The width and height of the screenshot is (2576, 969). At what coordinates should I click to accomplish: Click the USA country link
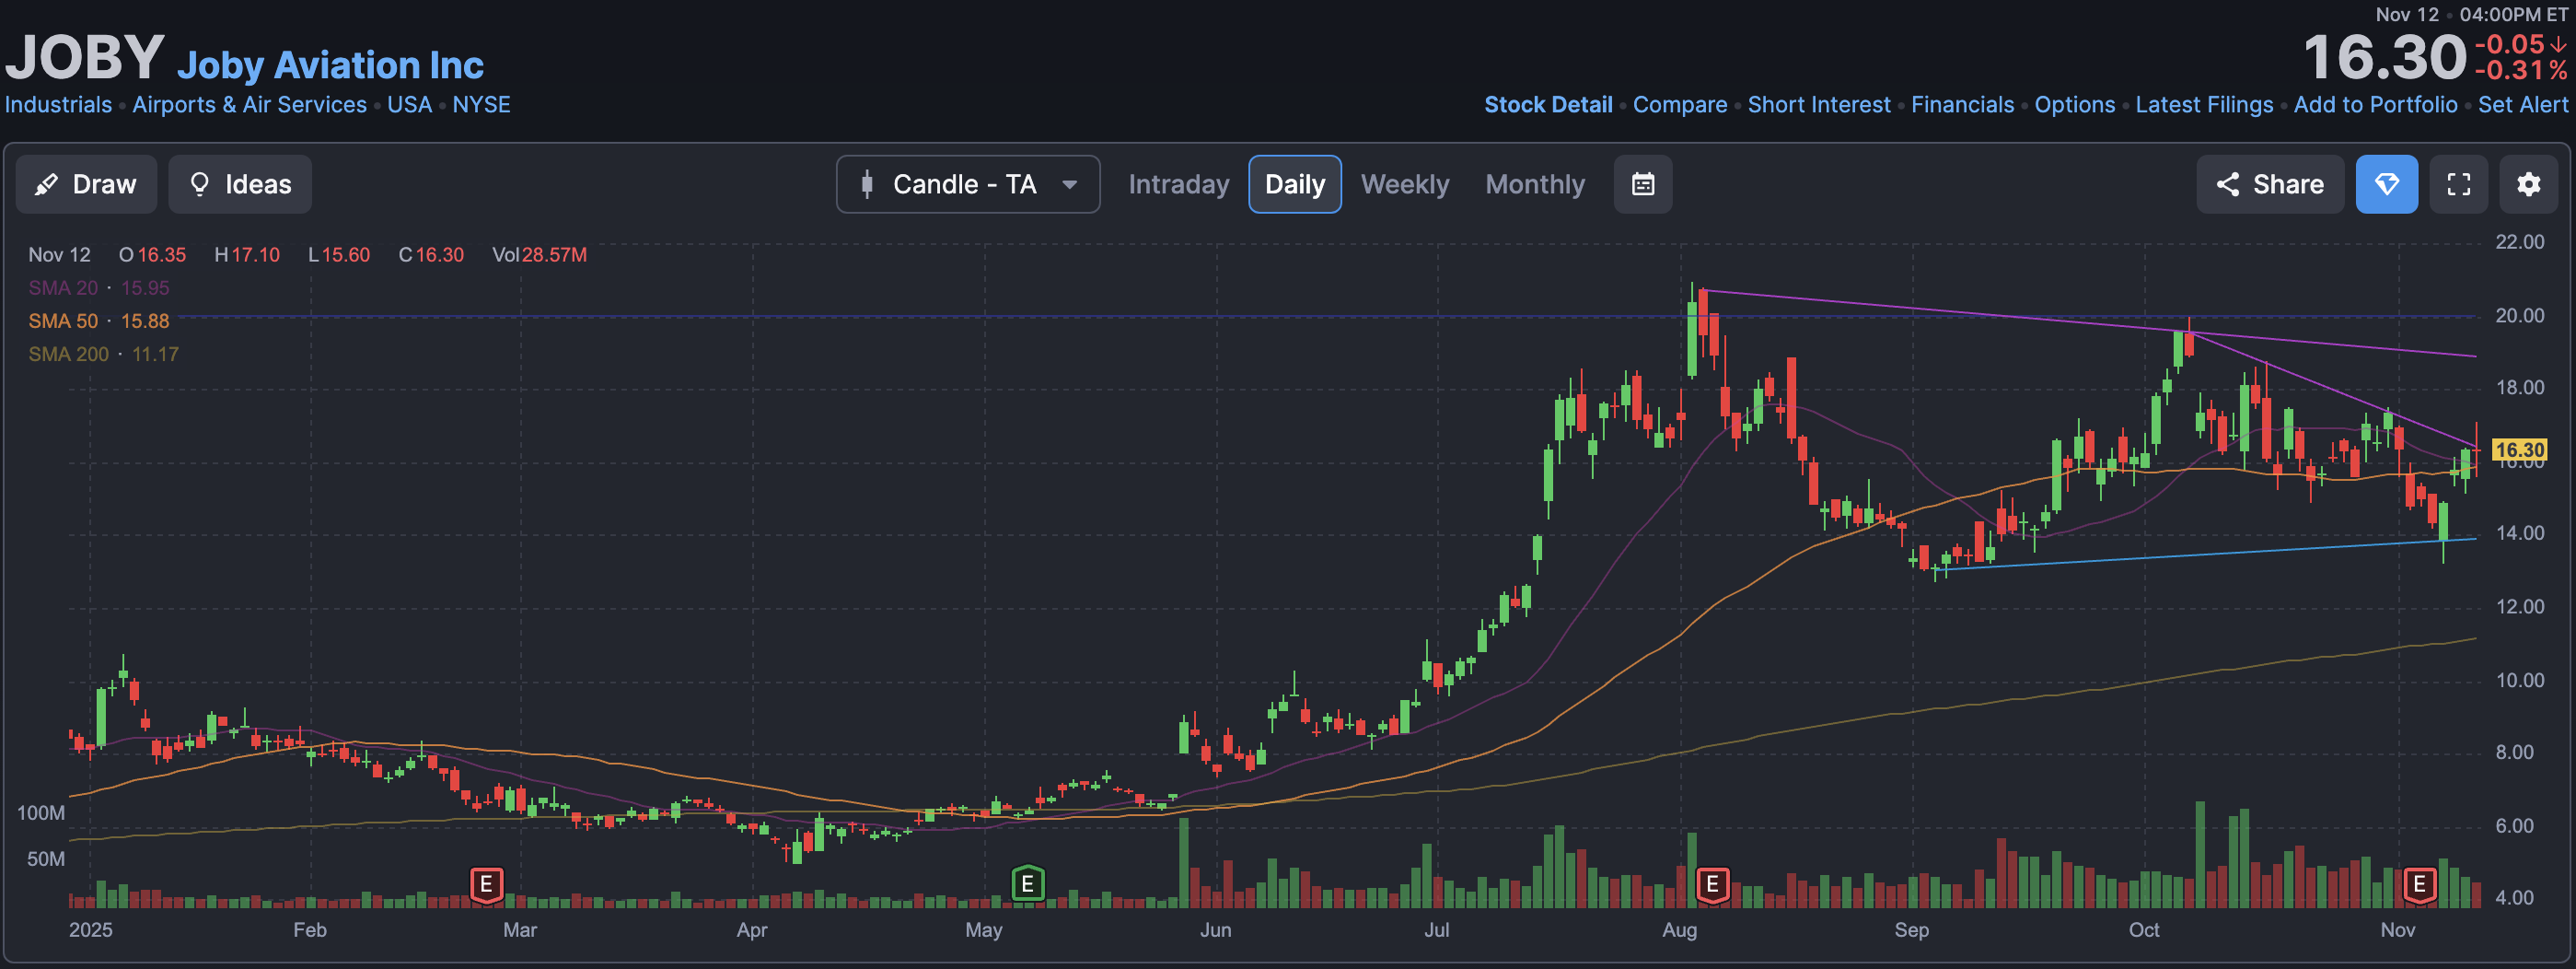(409, 105)
